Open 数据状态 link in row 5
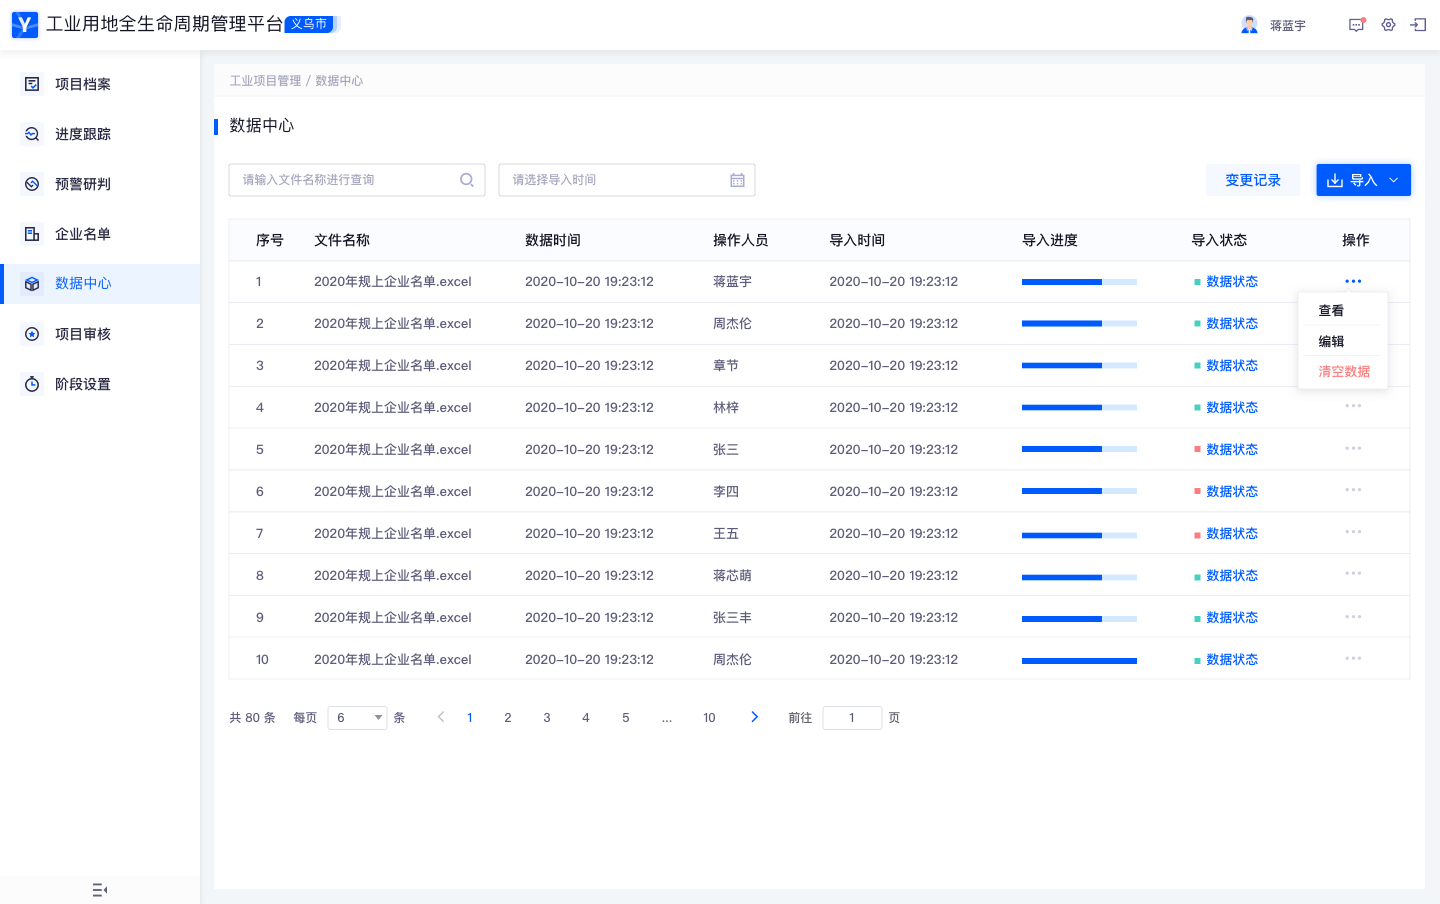1440x904 pixels. coord(1231,449)
